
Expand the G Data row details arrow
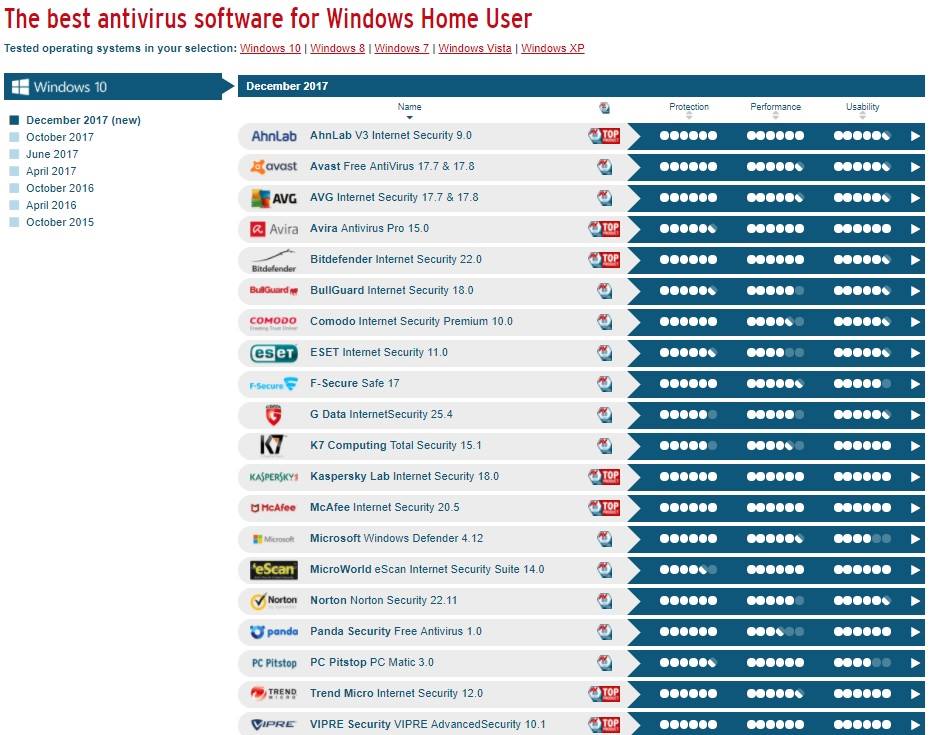[915, 415]
